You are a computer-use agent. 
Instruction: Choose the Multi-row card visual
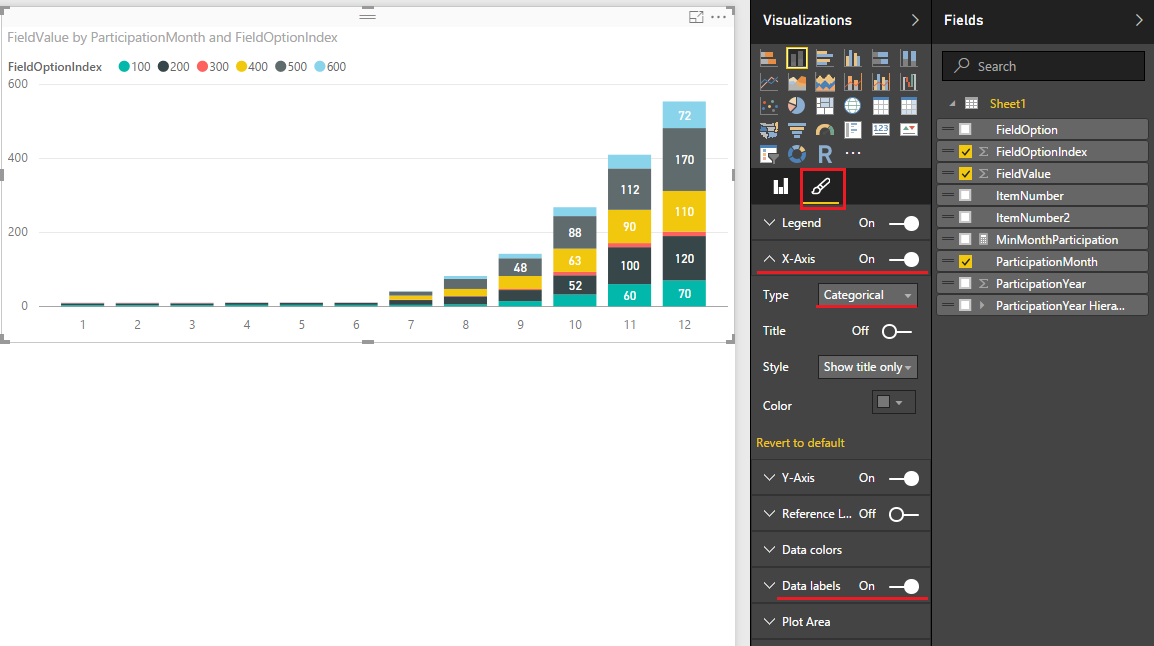852,130
